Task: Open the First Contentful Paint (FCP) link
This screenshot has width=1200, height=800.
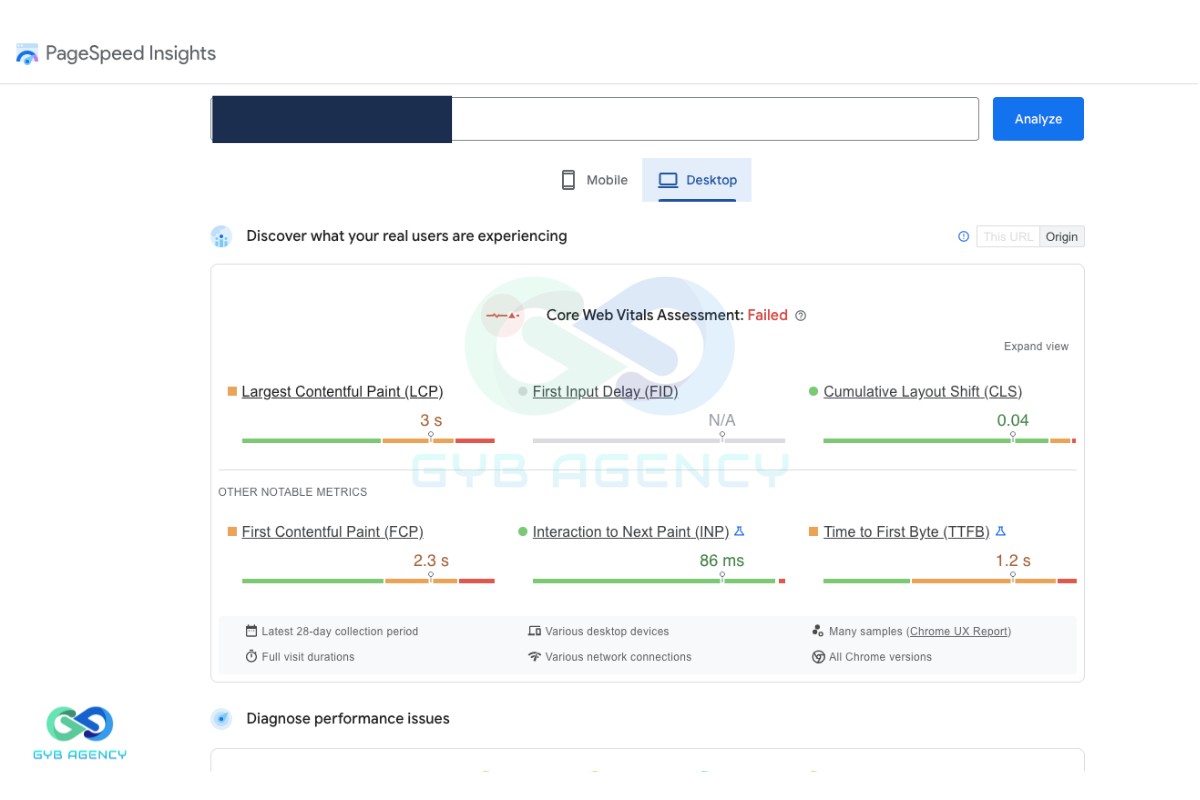Action: (332, 532)
